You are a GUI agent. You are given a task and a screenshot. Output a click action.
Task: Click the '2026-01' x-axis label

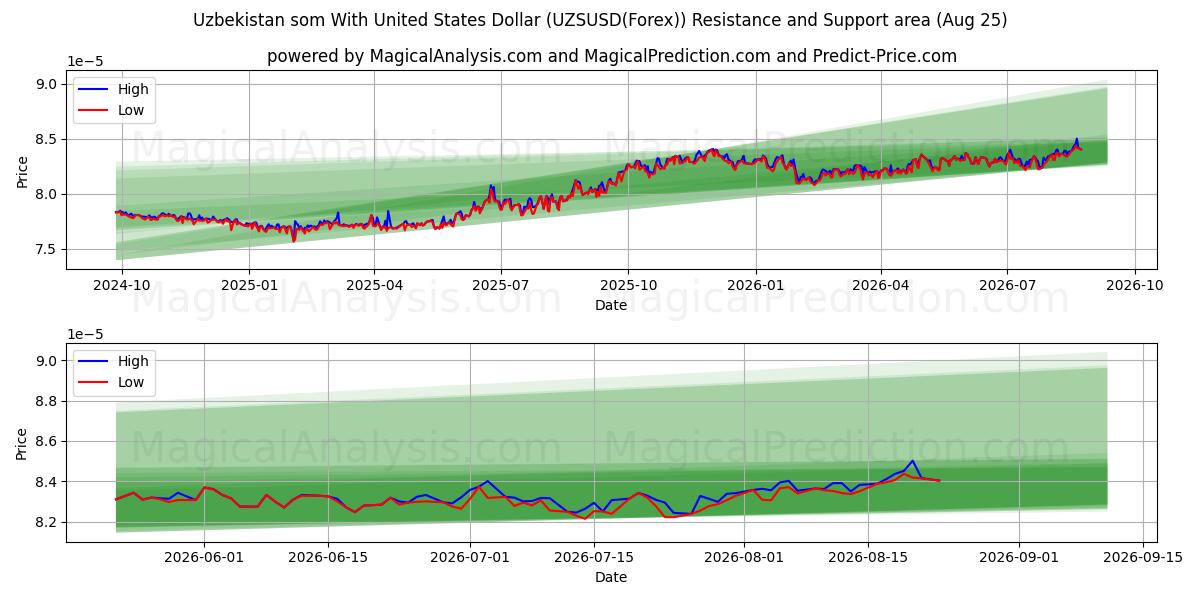[x=755, y=285]
